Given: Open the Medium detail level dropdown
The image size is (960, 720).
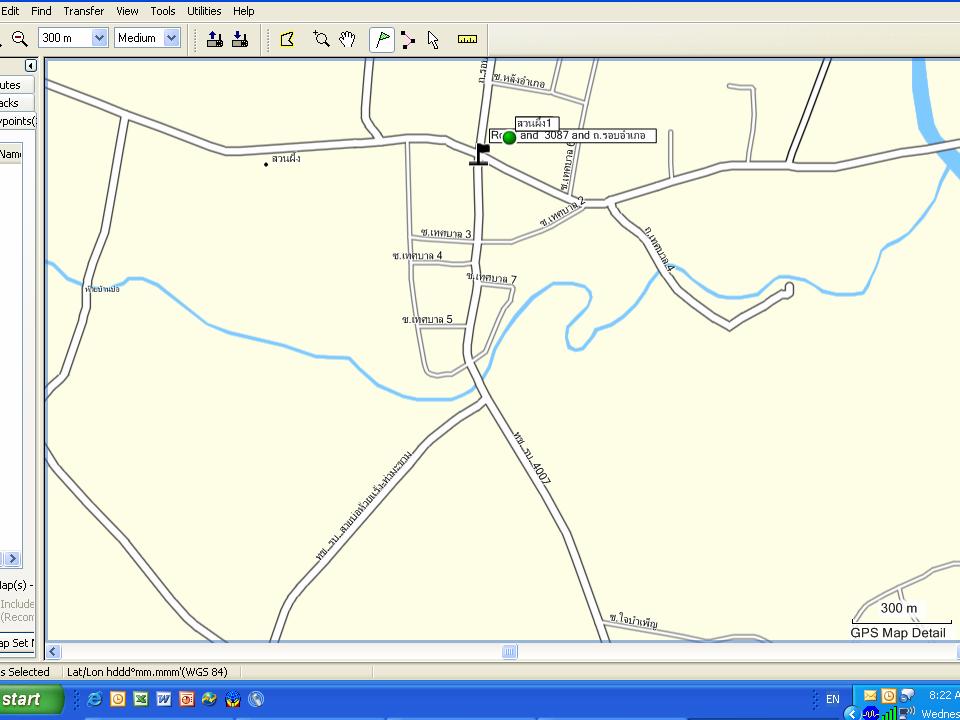Looking at the screenshot, I should [x=171, y=38].
